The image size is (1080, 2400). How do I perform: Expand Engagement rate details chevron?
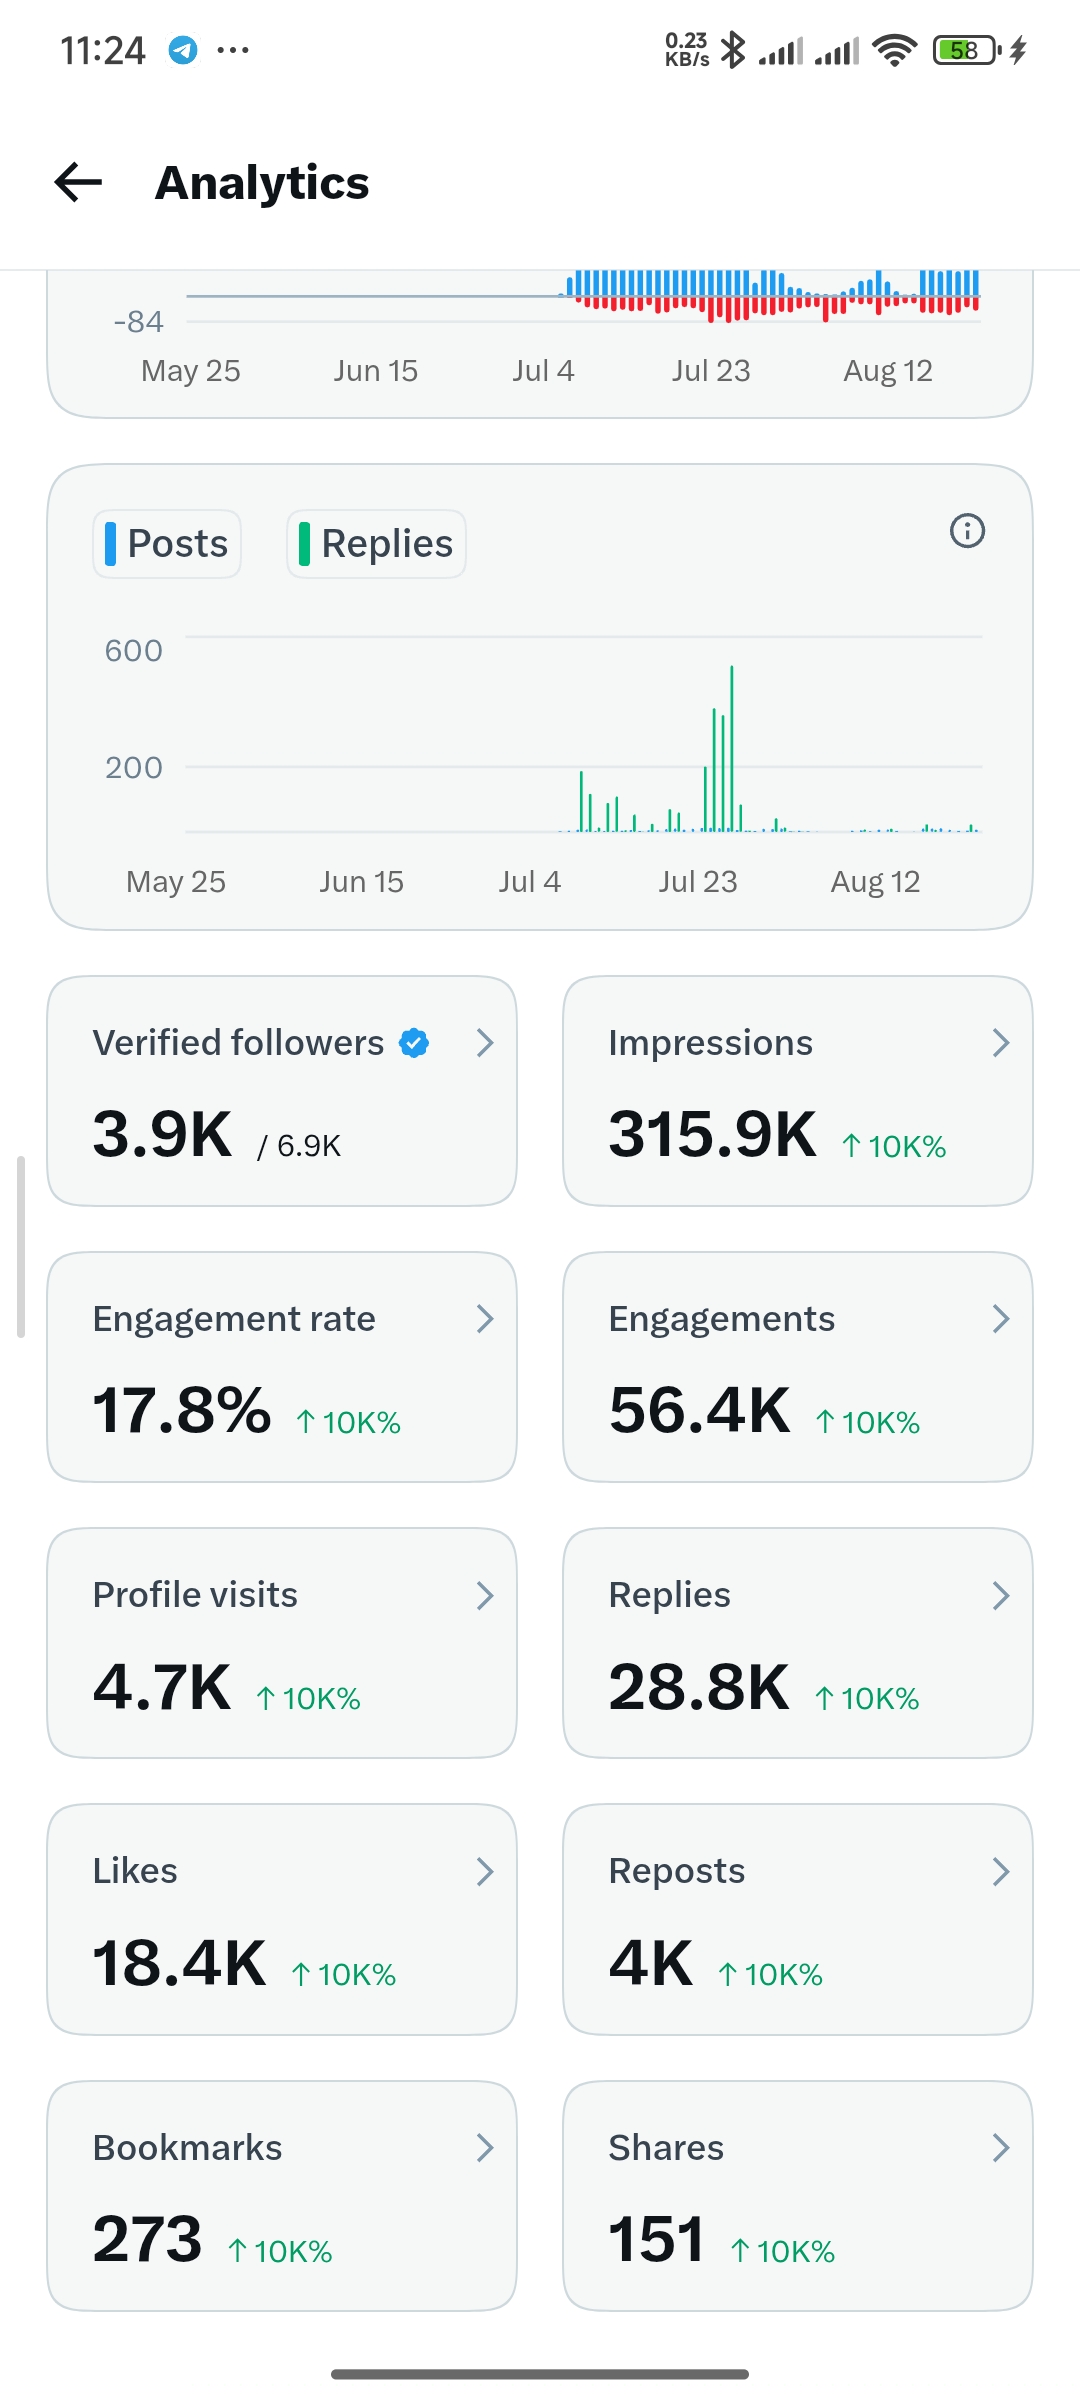485,1319
